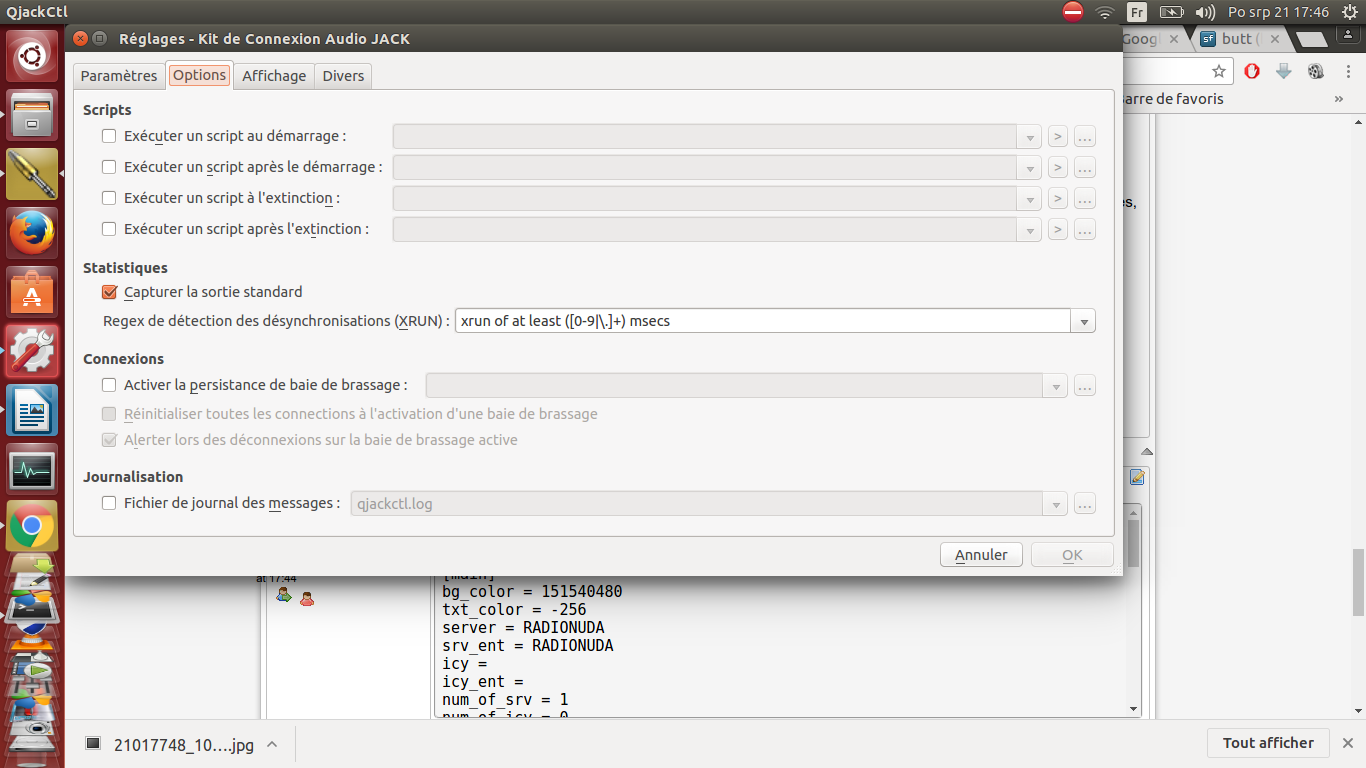
Task: Click the QjackCtl audio jack dock icon
Action: (x=33, y=174)
